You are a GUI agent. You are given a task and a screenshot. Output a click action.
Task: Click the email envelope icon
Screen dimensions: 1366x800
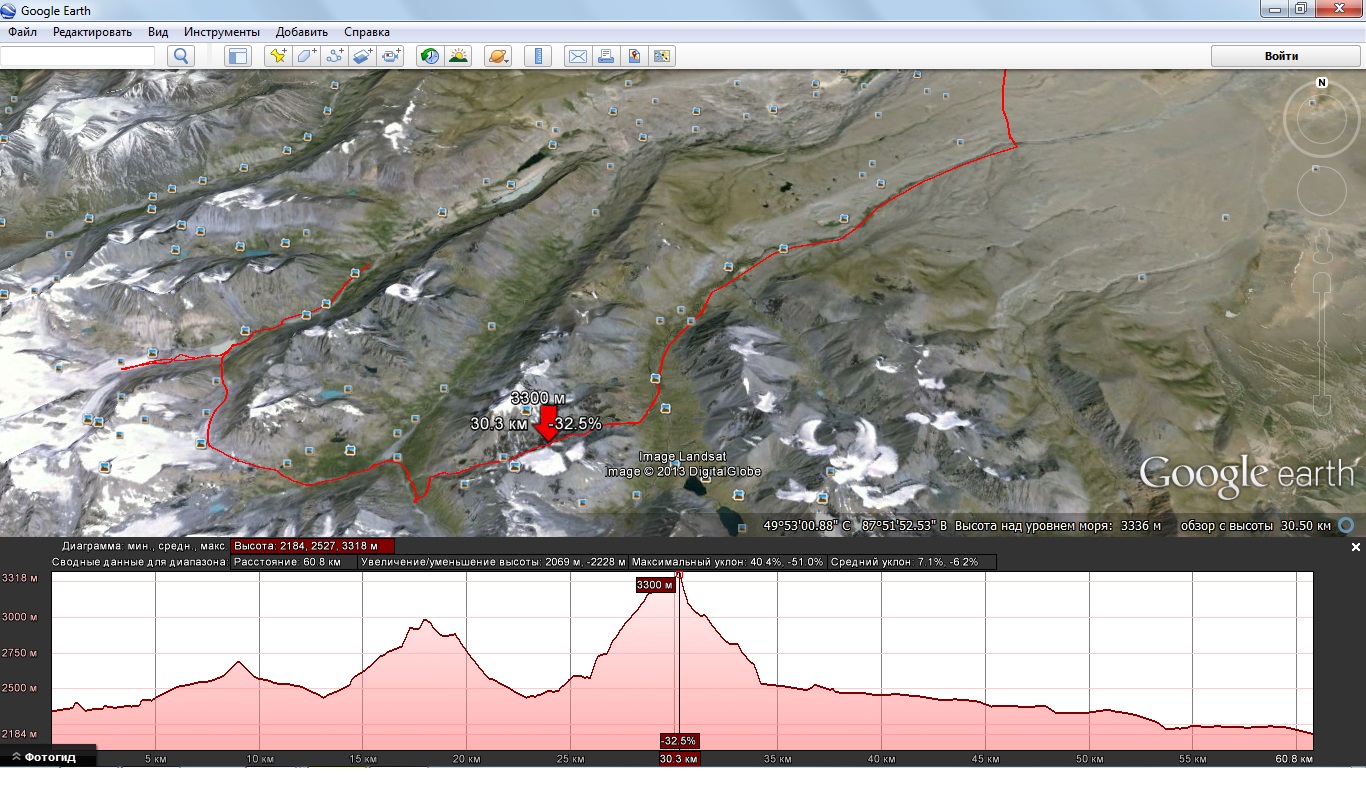coord(577,56)
